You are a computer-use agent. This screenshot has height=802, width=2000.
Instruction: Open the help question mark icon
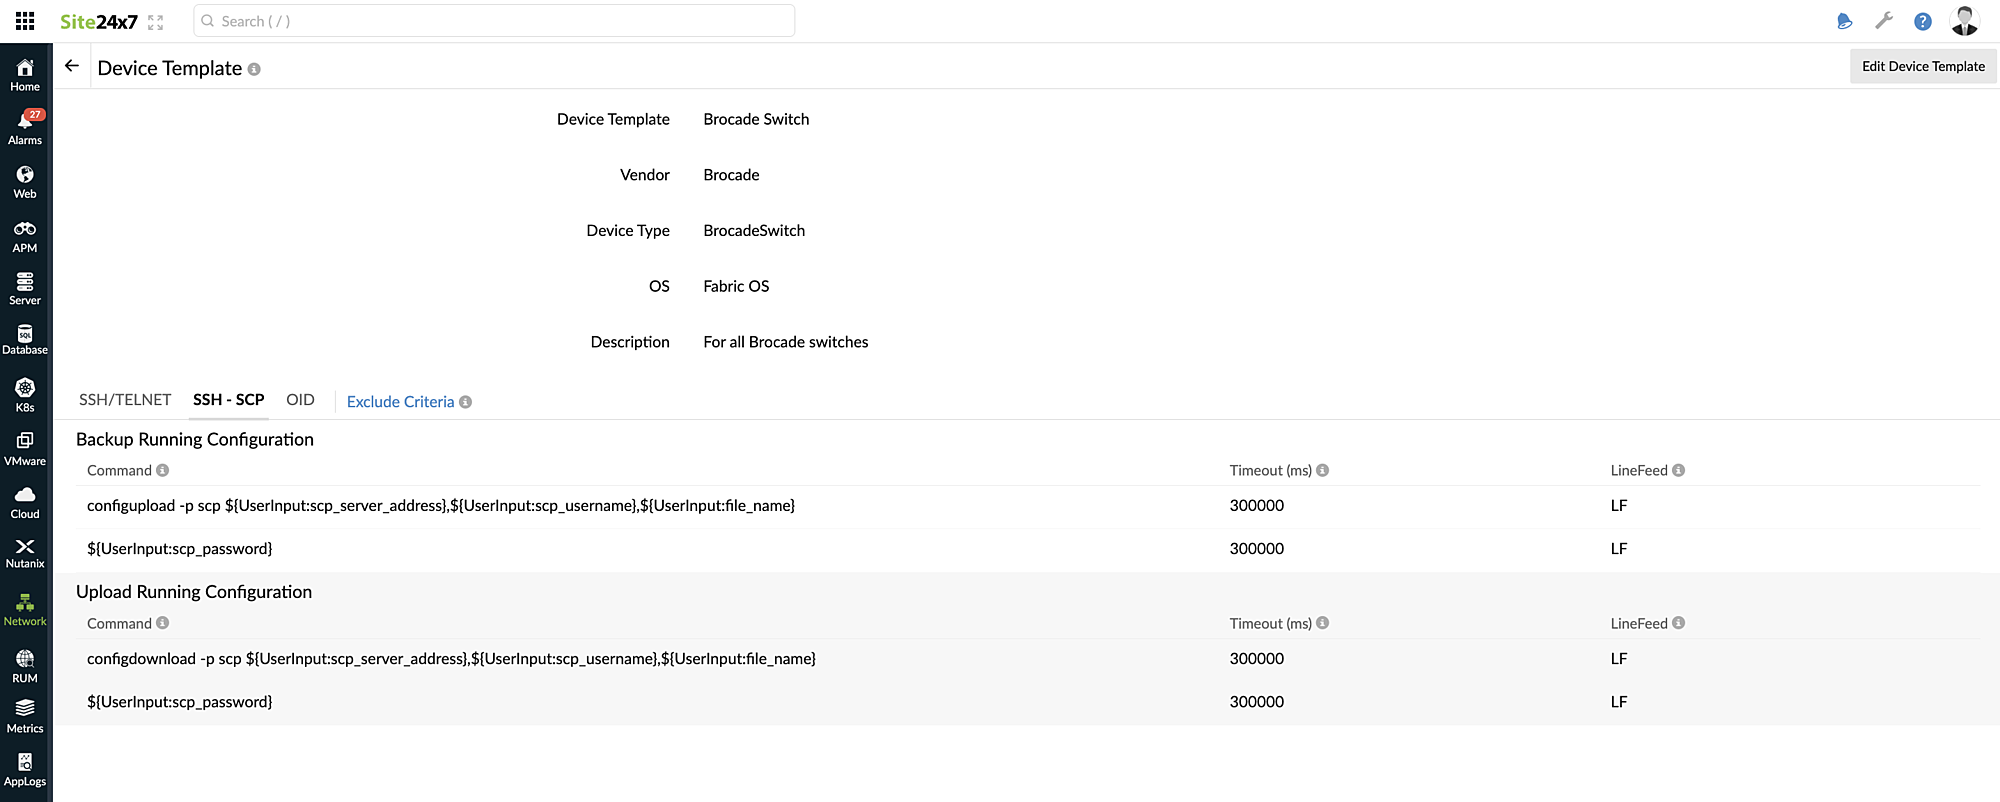(1922, 21)
